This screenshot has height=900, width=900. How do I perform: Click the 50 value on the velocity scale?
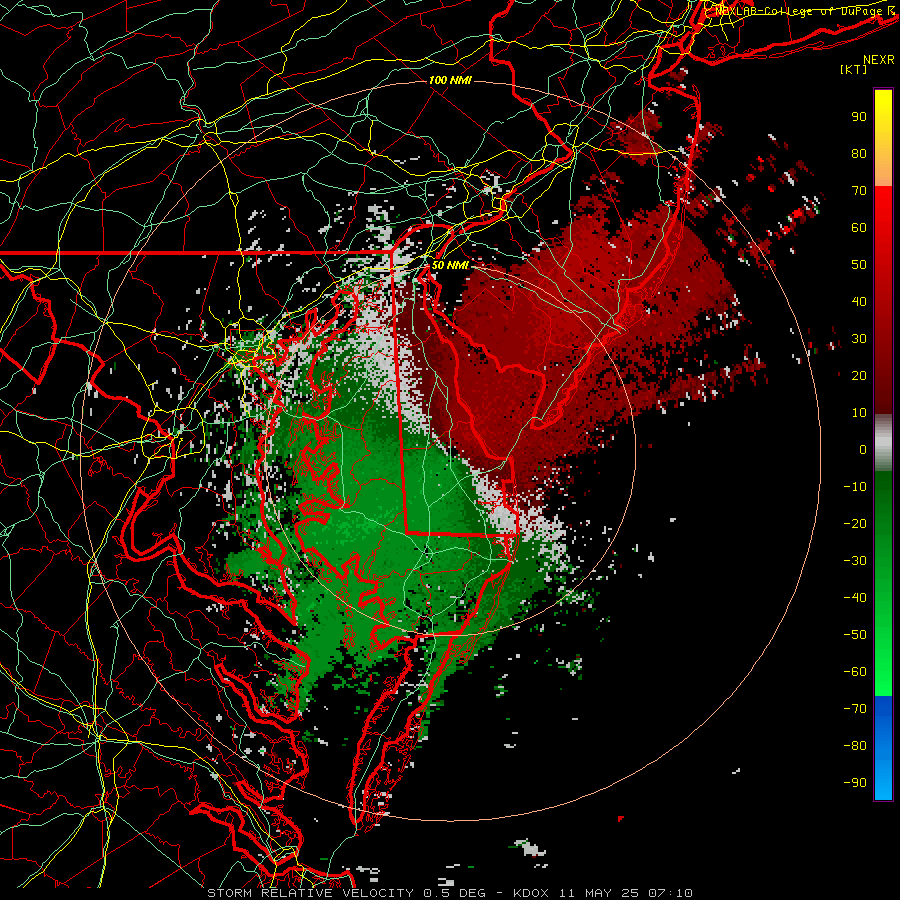click(x=859, y=265)
